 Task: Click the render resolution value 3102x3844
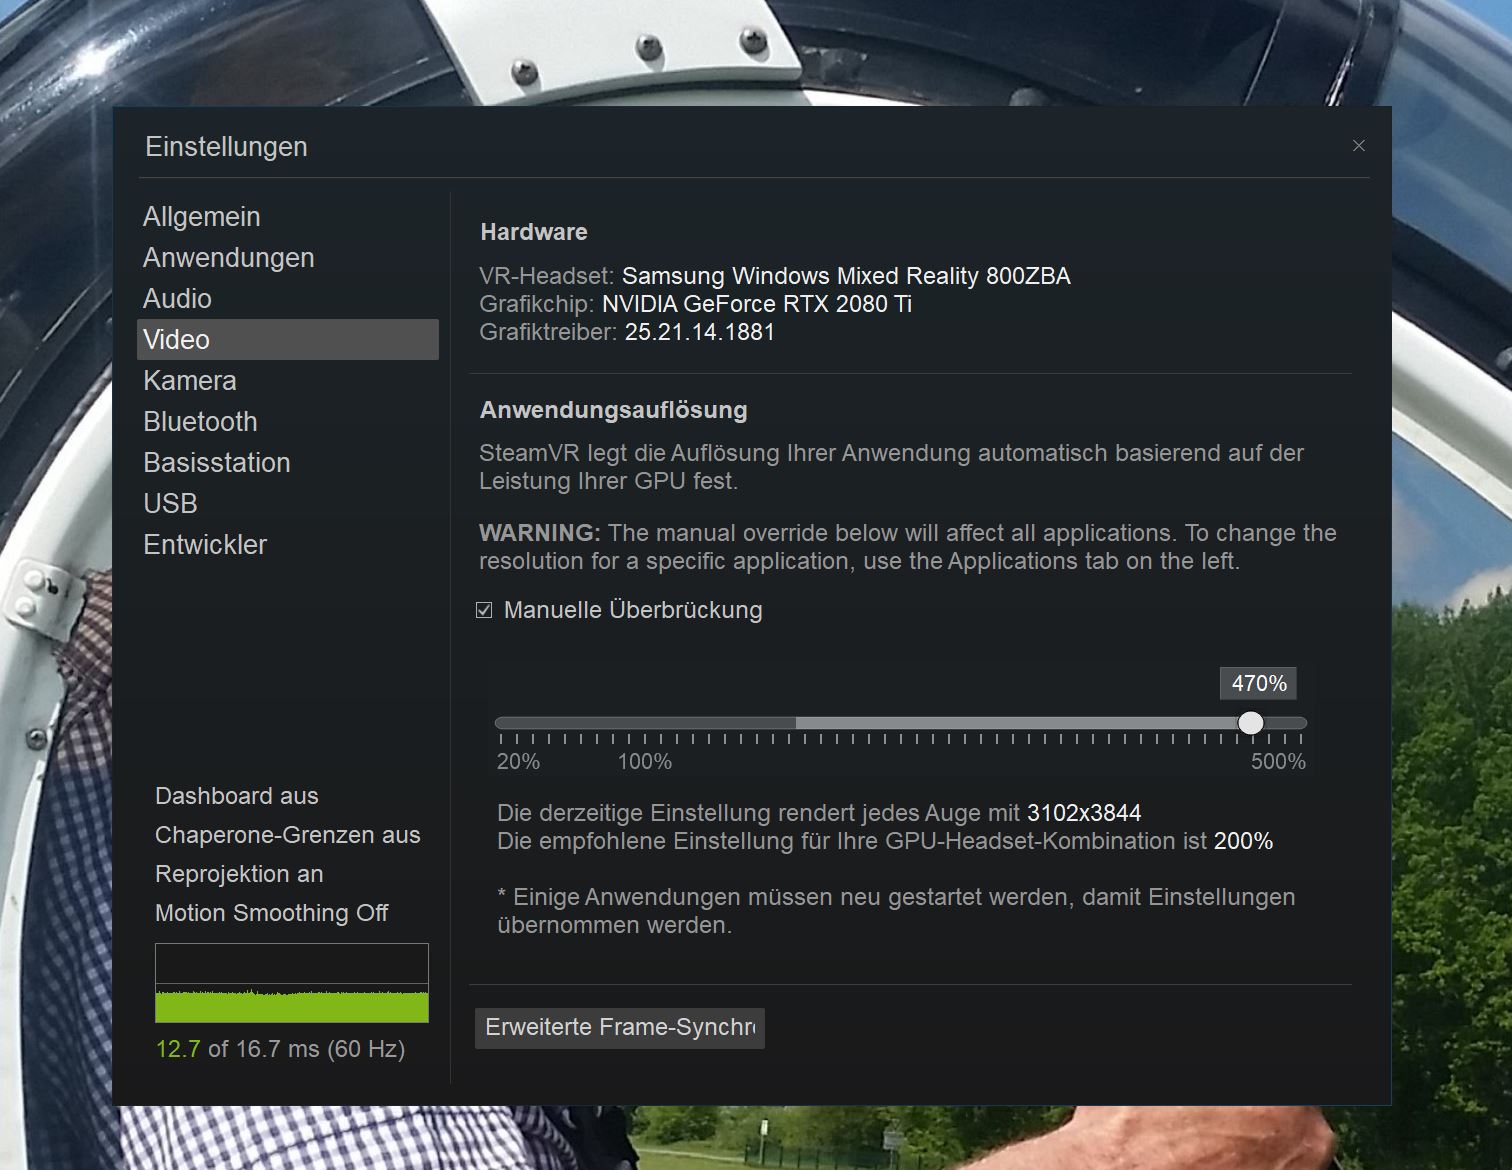pos(1084,813)
